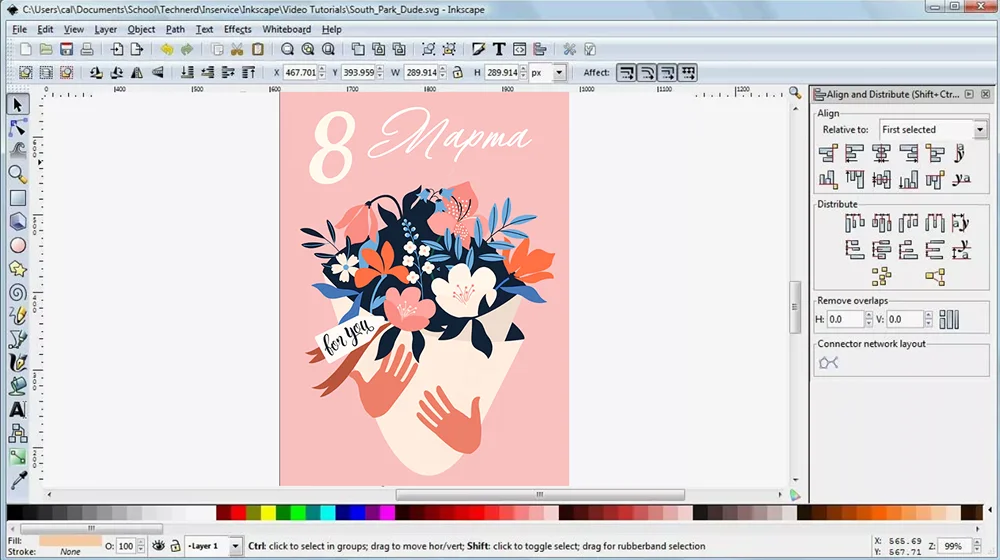Viewport: 1000px width, 560px height.
Task: Expand the 'First selected' Relative to dropdown
Action: (979, 130)
